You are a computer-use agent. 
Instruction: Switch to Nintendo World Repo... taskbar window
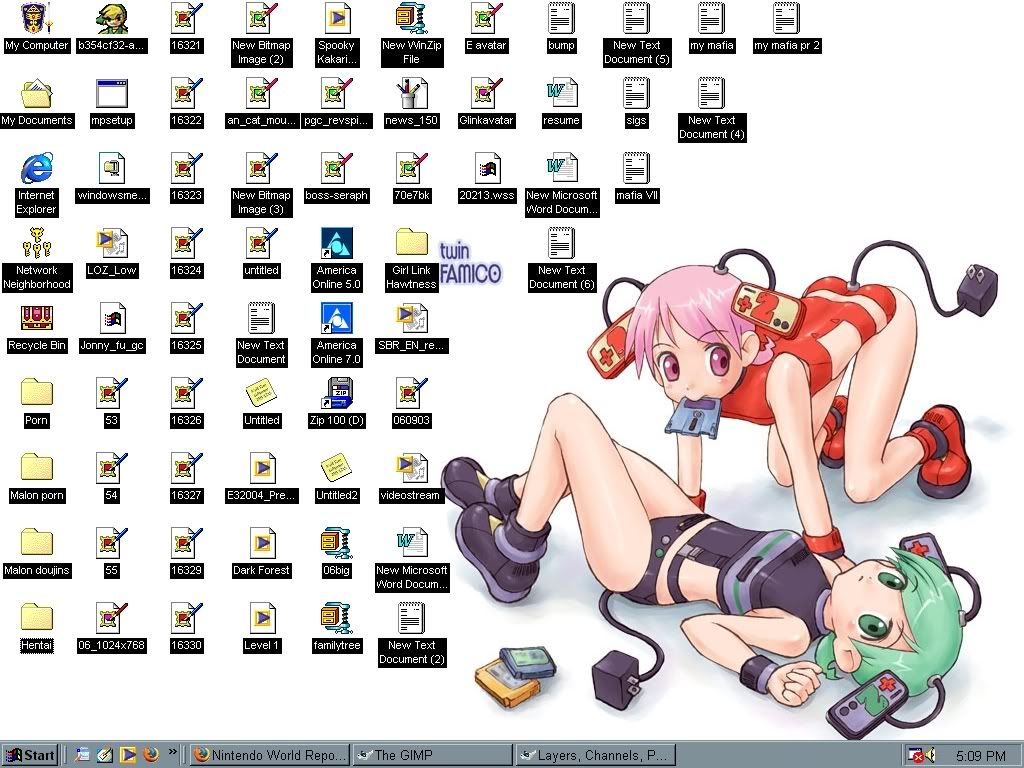[270, 756]
